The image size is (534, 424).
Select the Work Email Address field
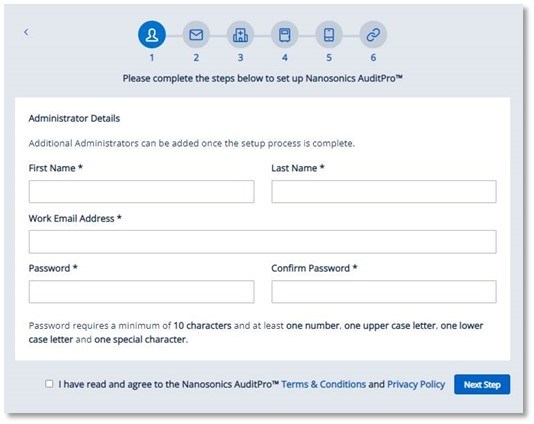263,242
